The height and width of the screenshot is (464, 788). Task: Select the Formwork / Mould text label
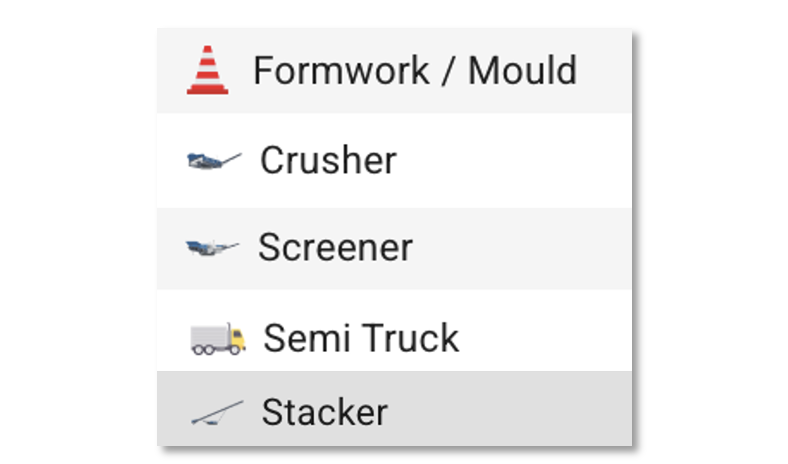tap(414, 71)
